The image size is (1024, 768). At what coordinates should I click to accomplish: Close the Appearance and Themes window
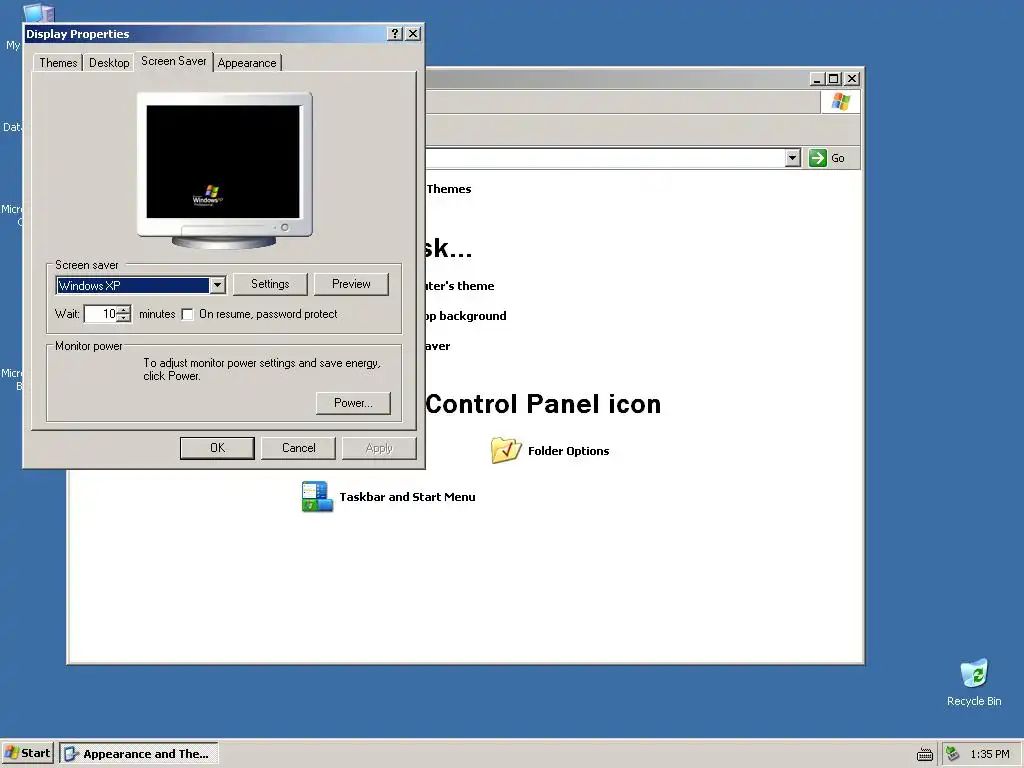[852, 79]
